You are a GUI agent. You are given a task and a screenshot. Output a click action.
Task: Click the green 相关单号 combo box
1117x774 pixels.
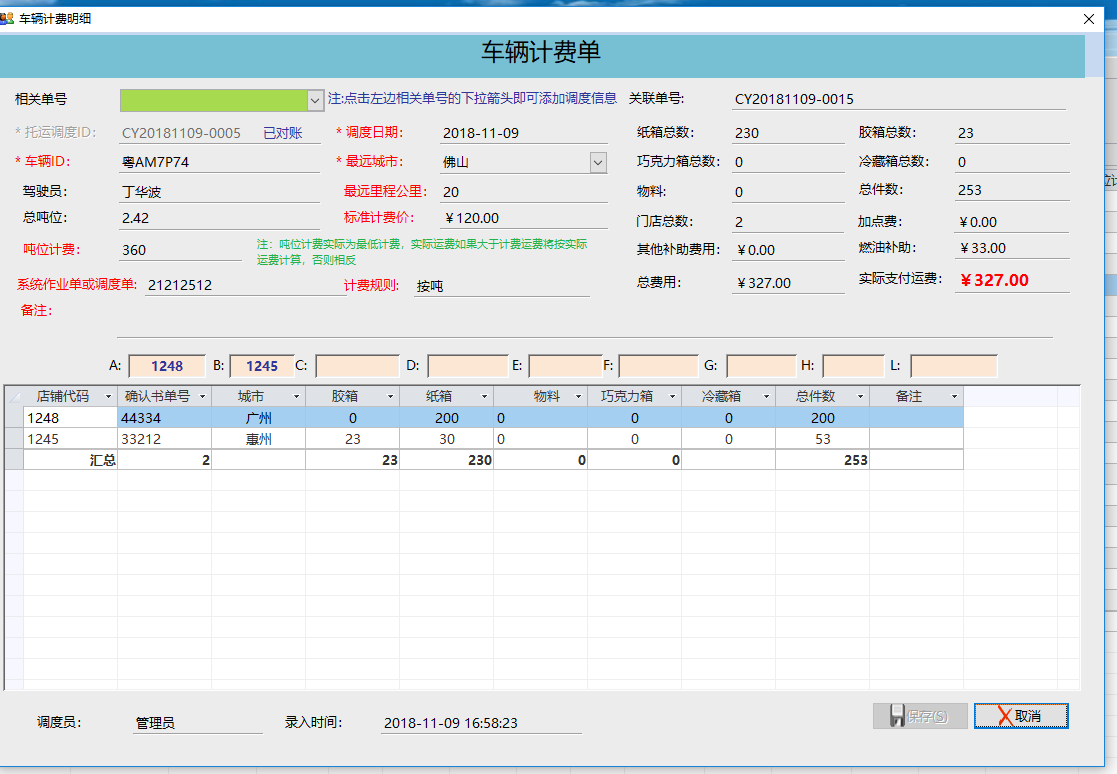pyautogui.click(x=222, y=100)
